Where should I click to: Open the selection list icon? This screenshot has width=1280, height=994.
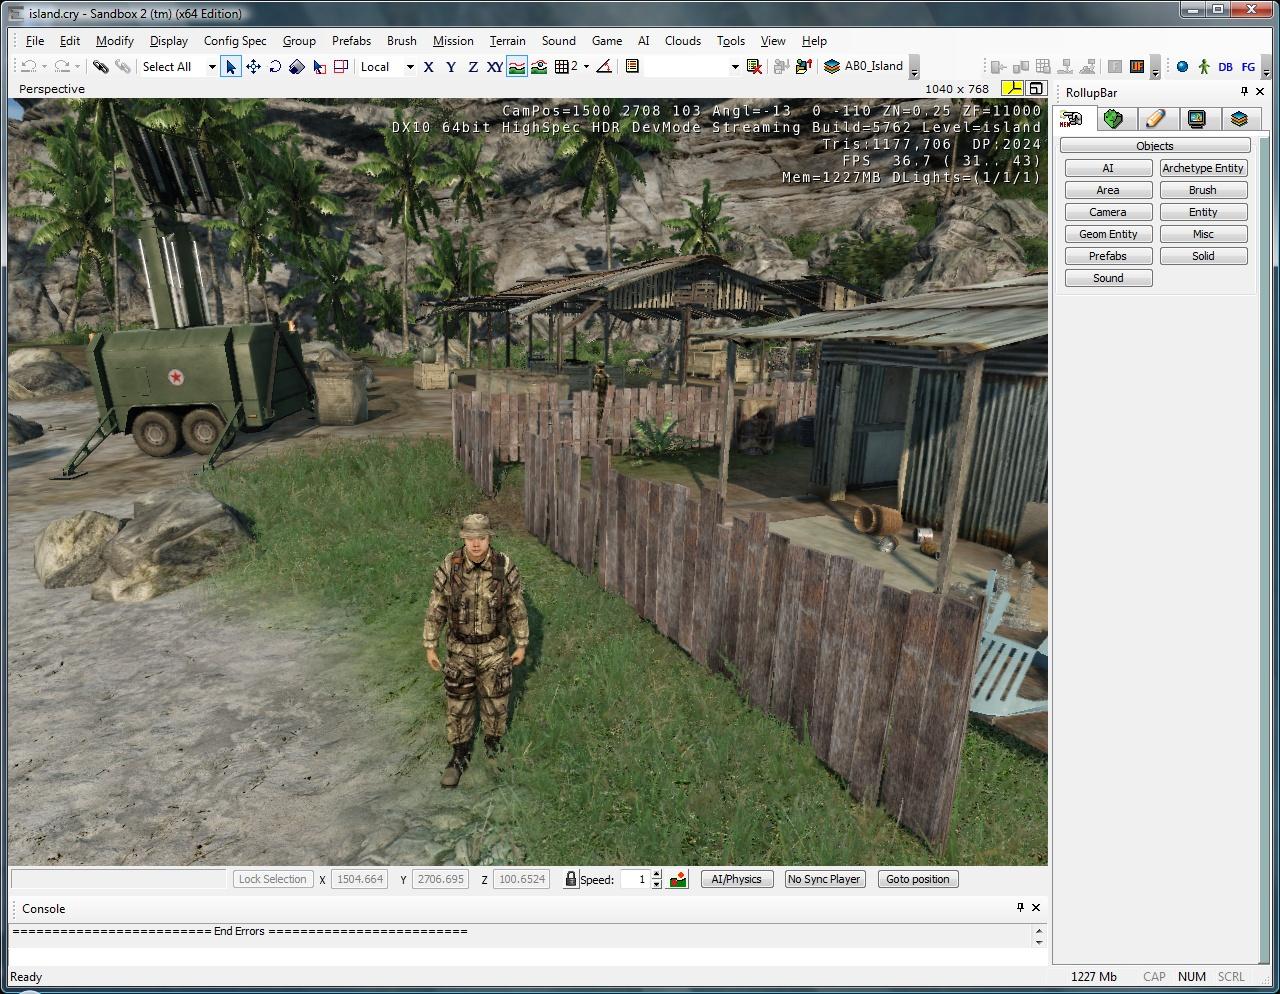pos(632,67)
